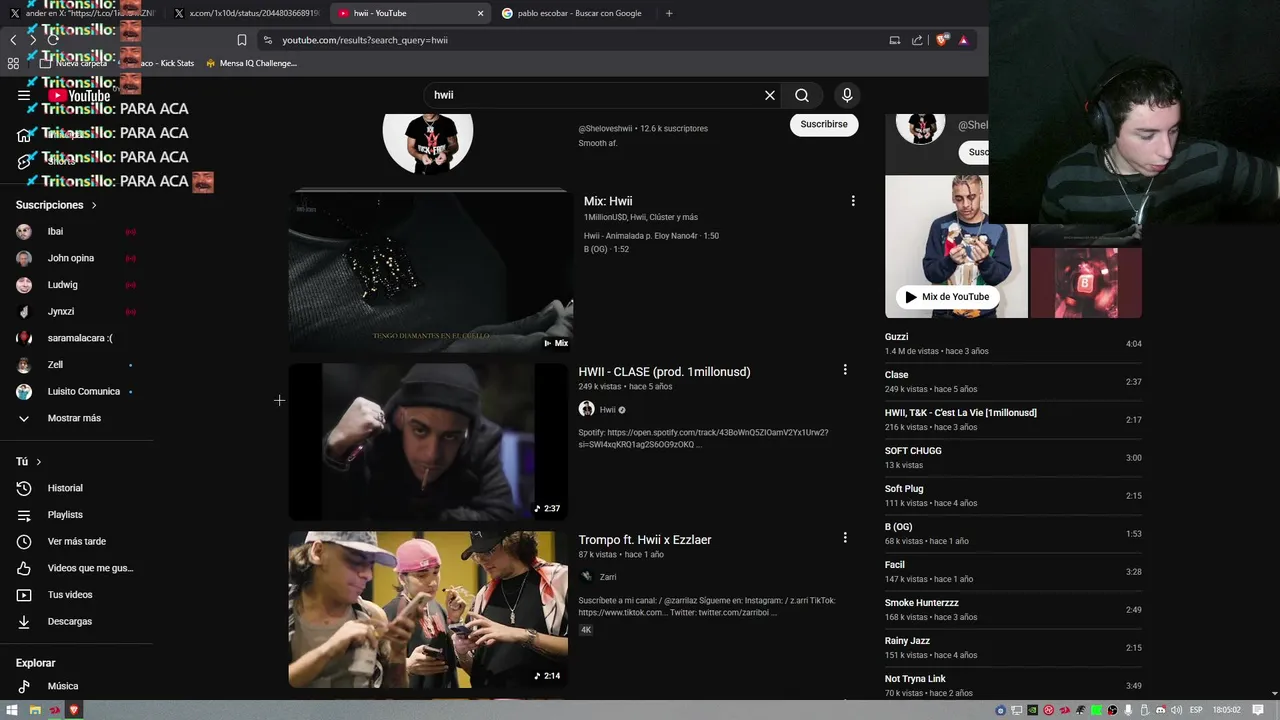
Task: Play Not Tryna Link in mix list
Action: (x=1013, y=685)
